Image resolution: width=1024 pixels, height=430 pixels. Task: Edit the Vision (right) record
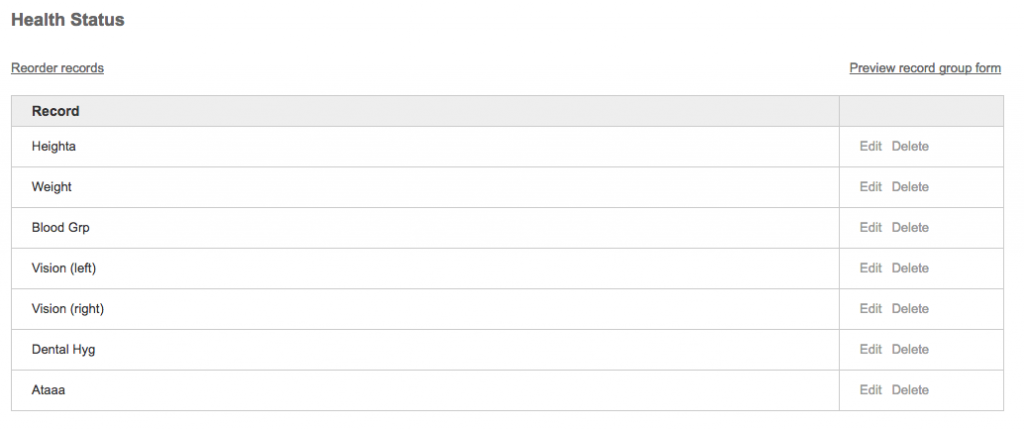(870, 309)
